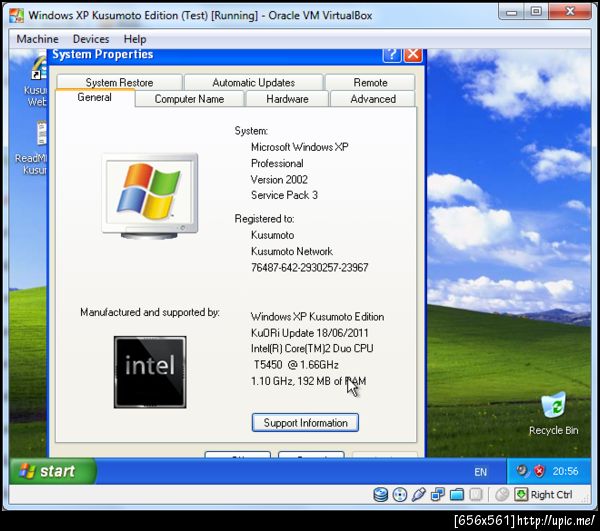Open the Help menu in VirtualBox

[x=135, y=39]
